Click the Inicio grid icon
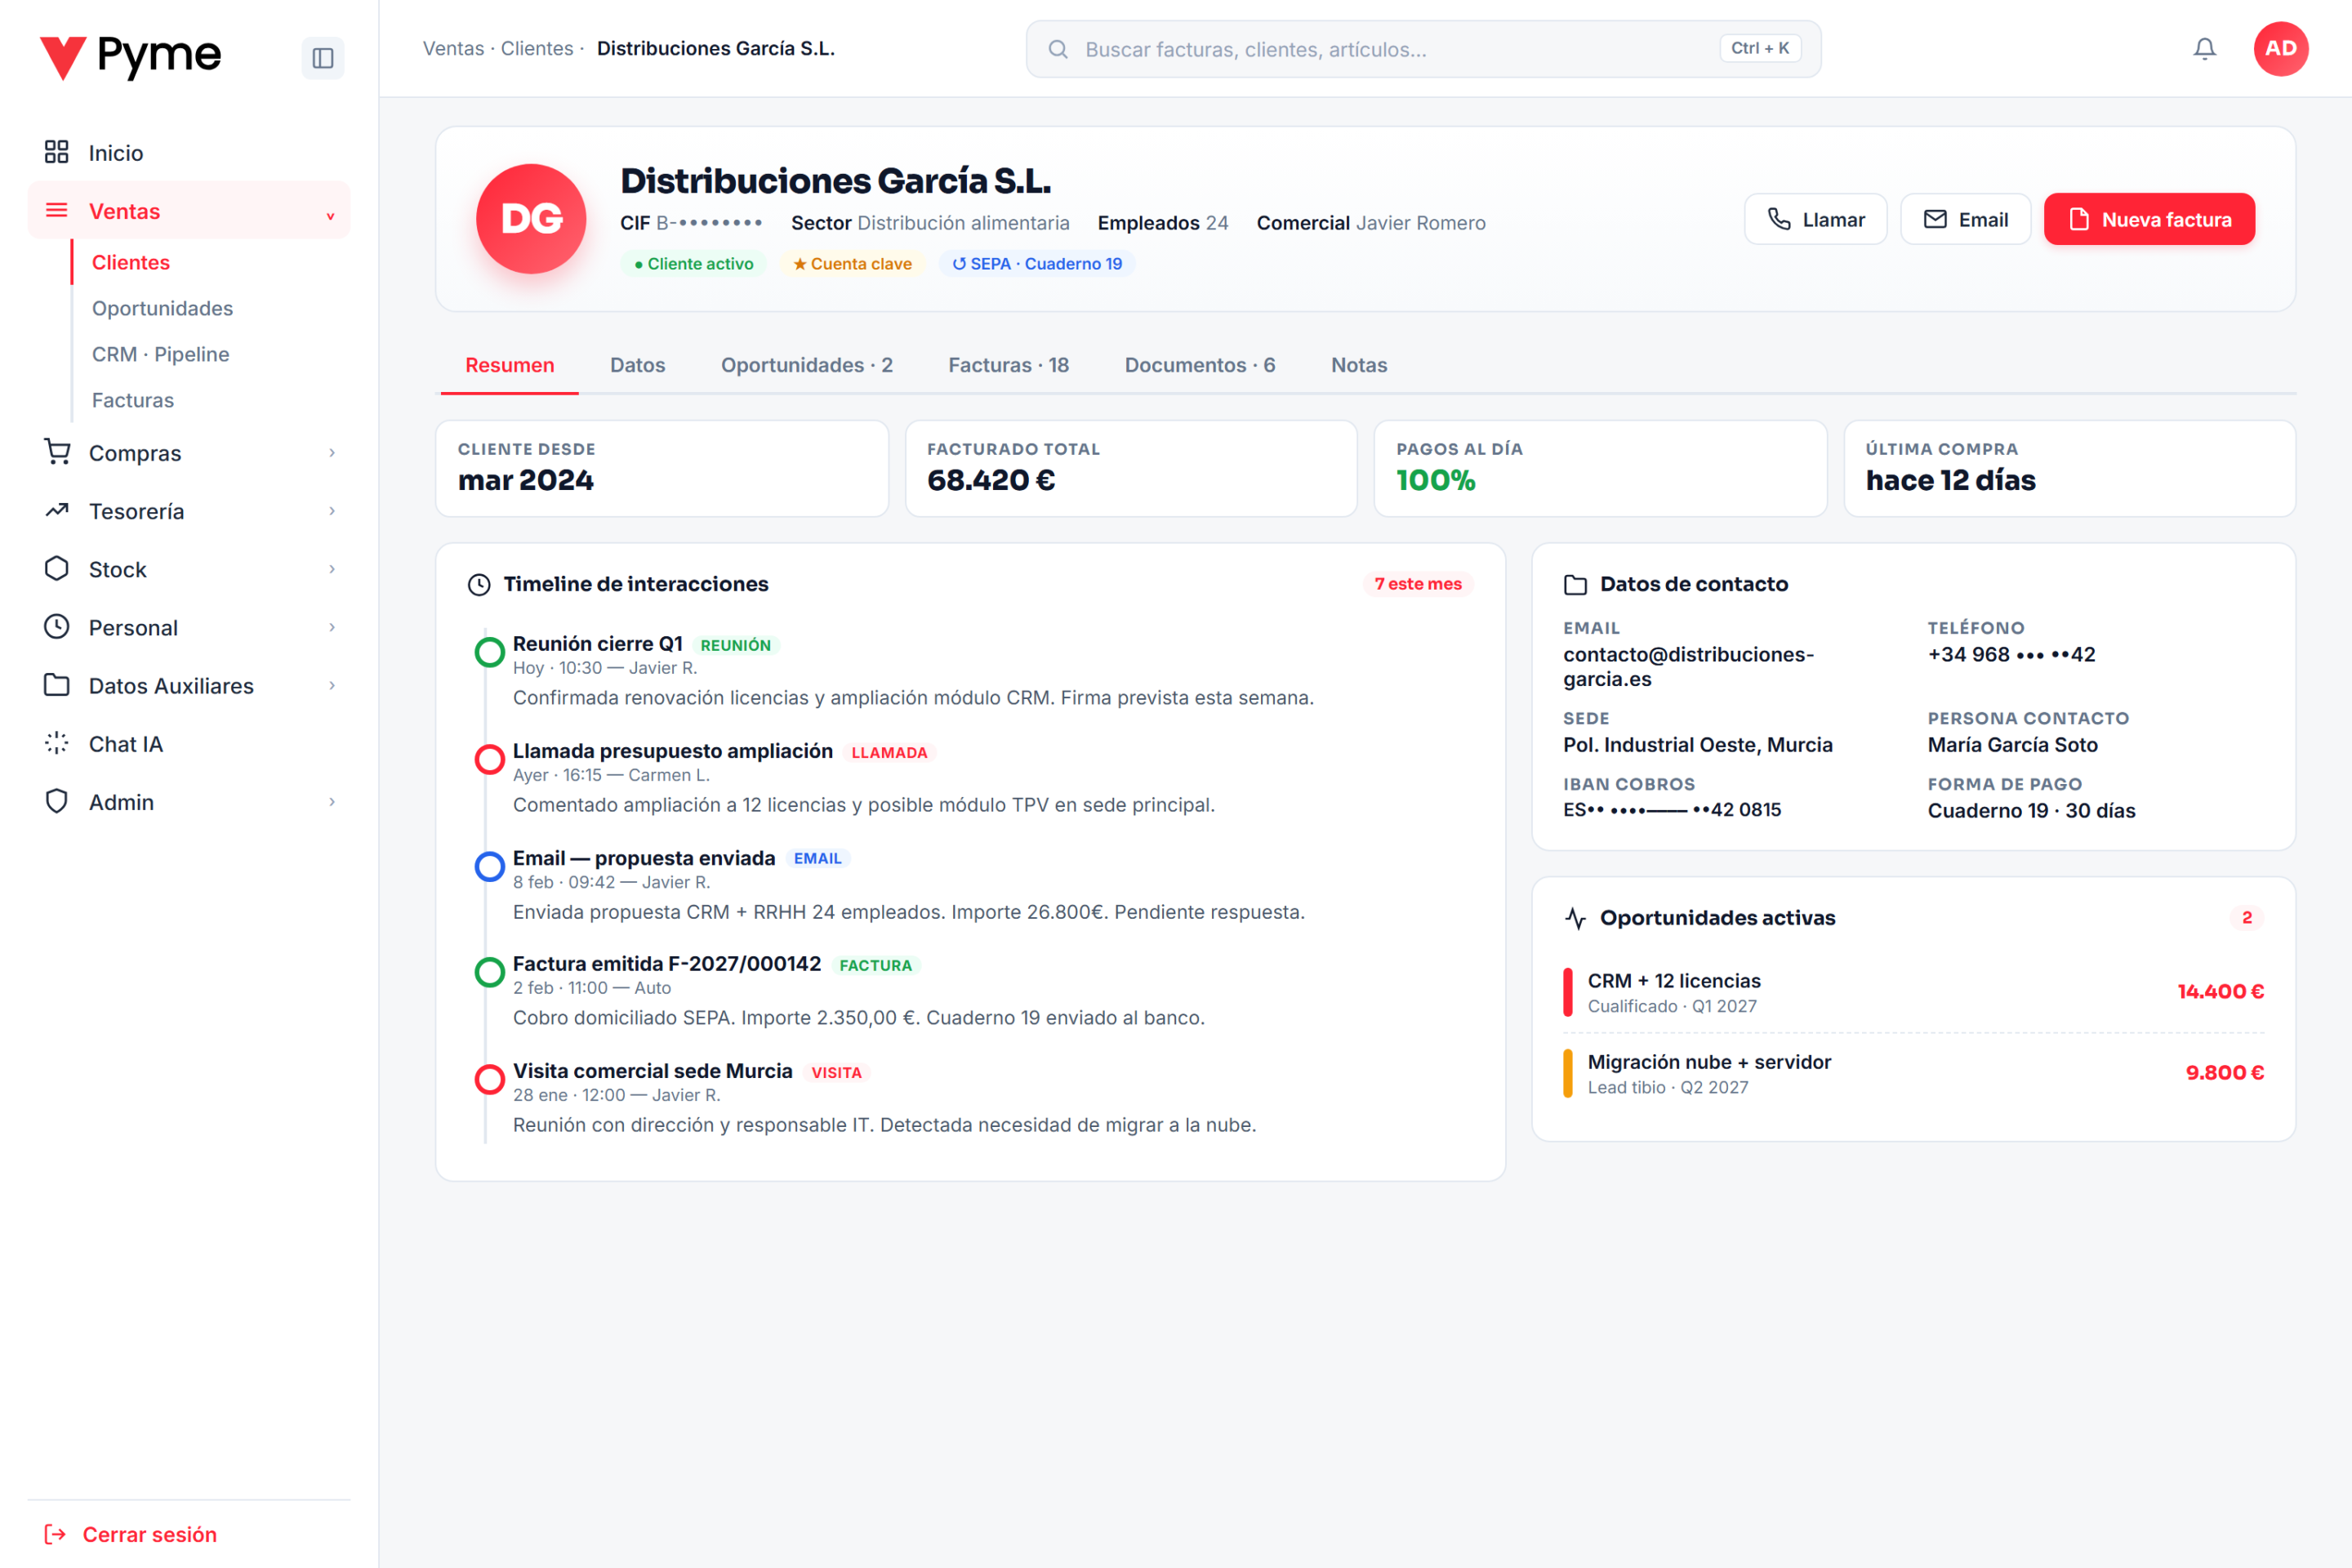This screenshot has height=1568, width=2352. [56, 152]
